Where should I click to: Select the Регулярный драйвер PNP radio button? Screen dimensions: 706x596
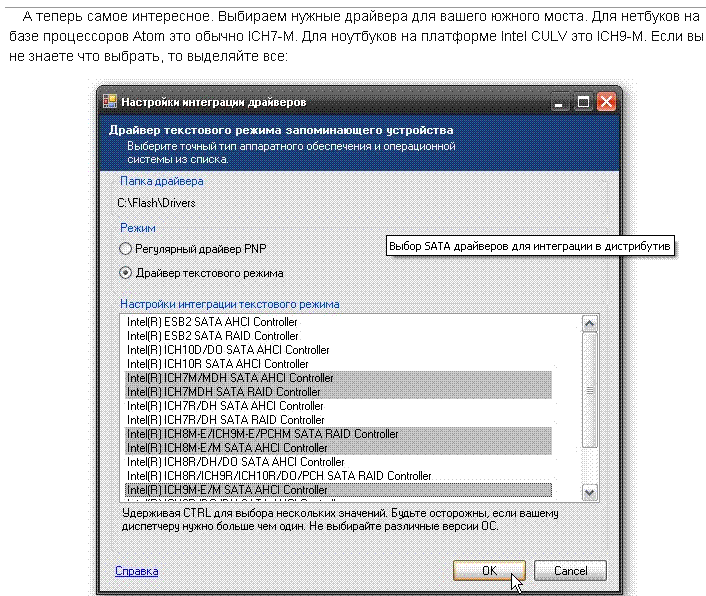point(125,248)
